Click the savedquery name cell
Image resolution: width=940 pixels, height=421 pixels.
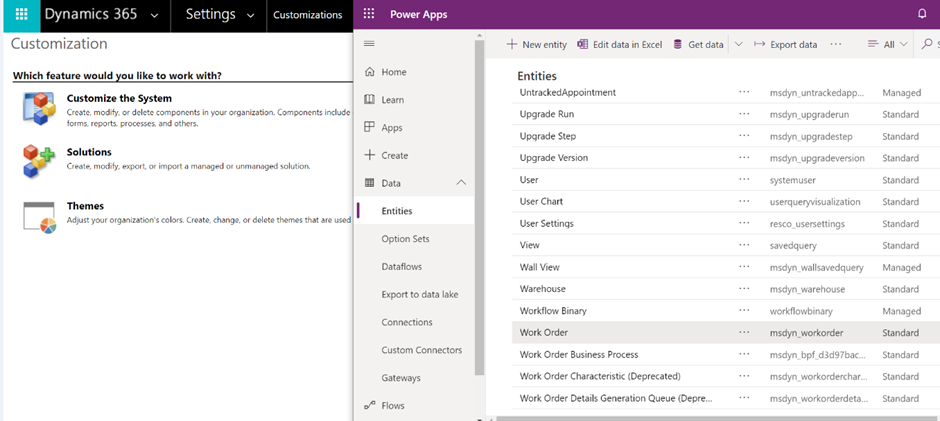click(793, 245)
